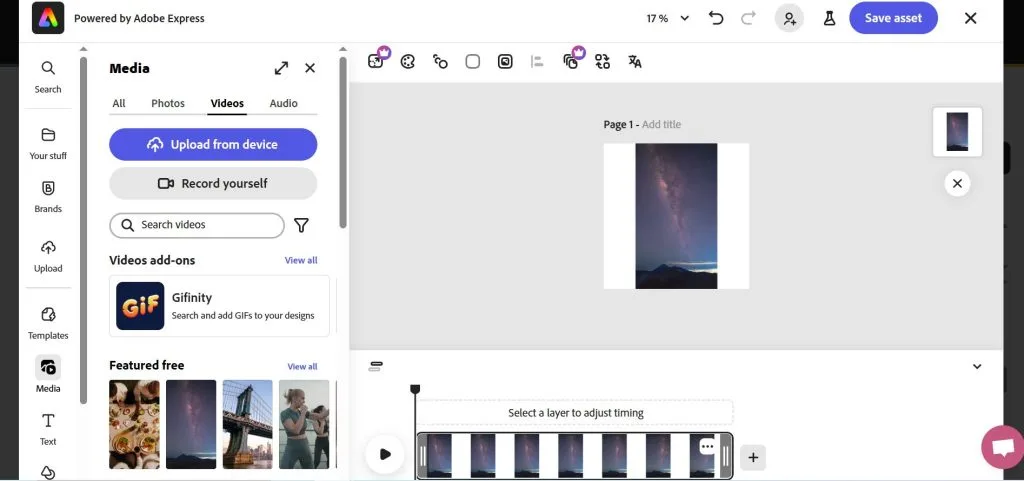Open the Gifinity add-on

219,306
